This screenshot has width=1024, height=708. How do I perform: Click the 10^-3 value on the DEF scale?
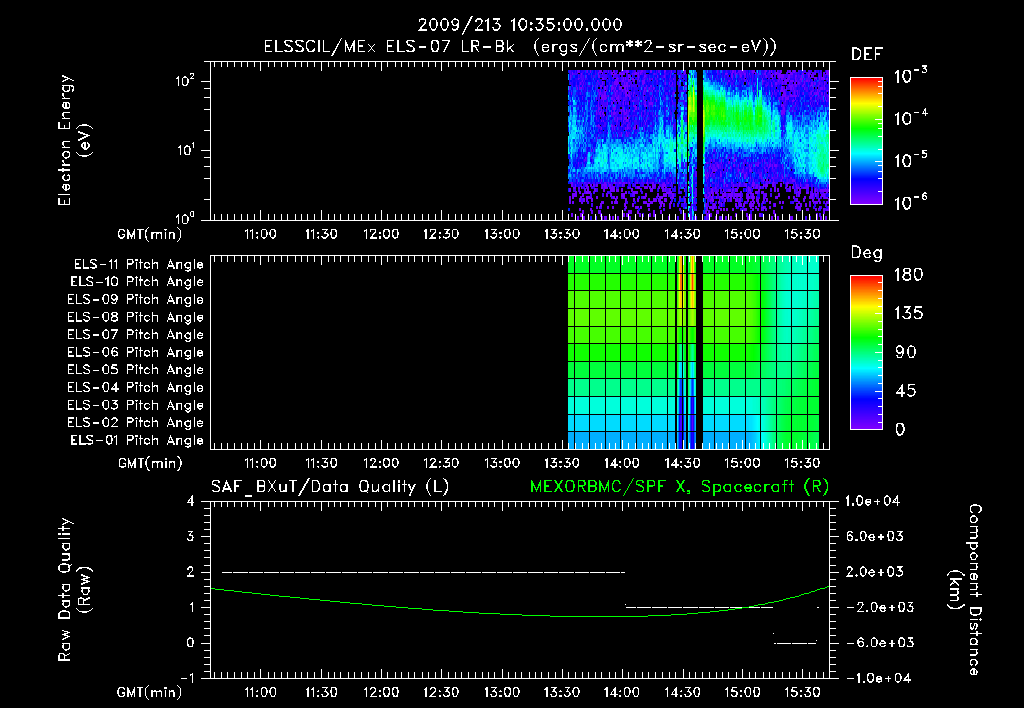pyautogui.click(x=910, y=76)
